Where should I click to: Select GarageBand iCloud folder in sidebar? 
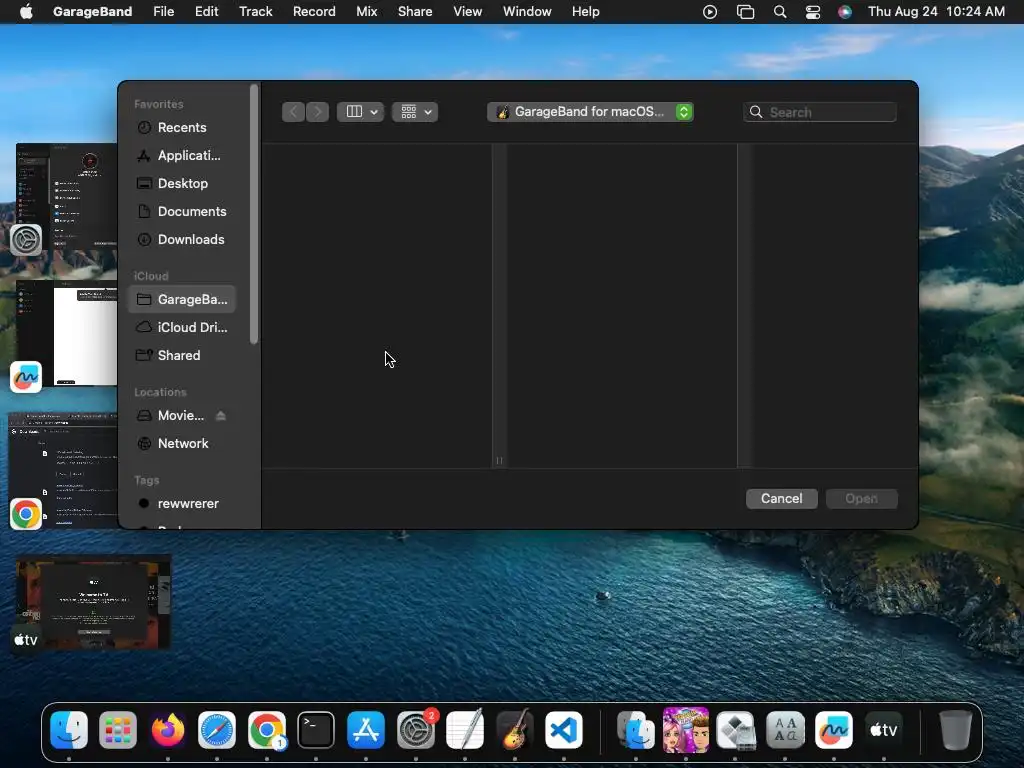[182, 299]
